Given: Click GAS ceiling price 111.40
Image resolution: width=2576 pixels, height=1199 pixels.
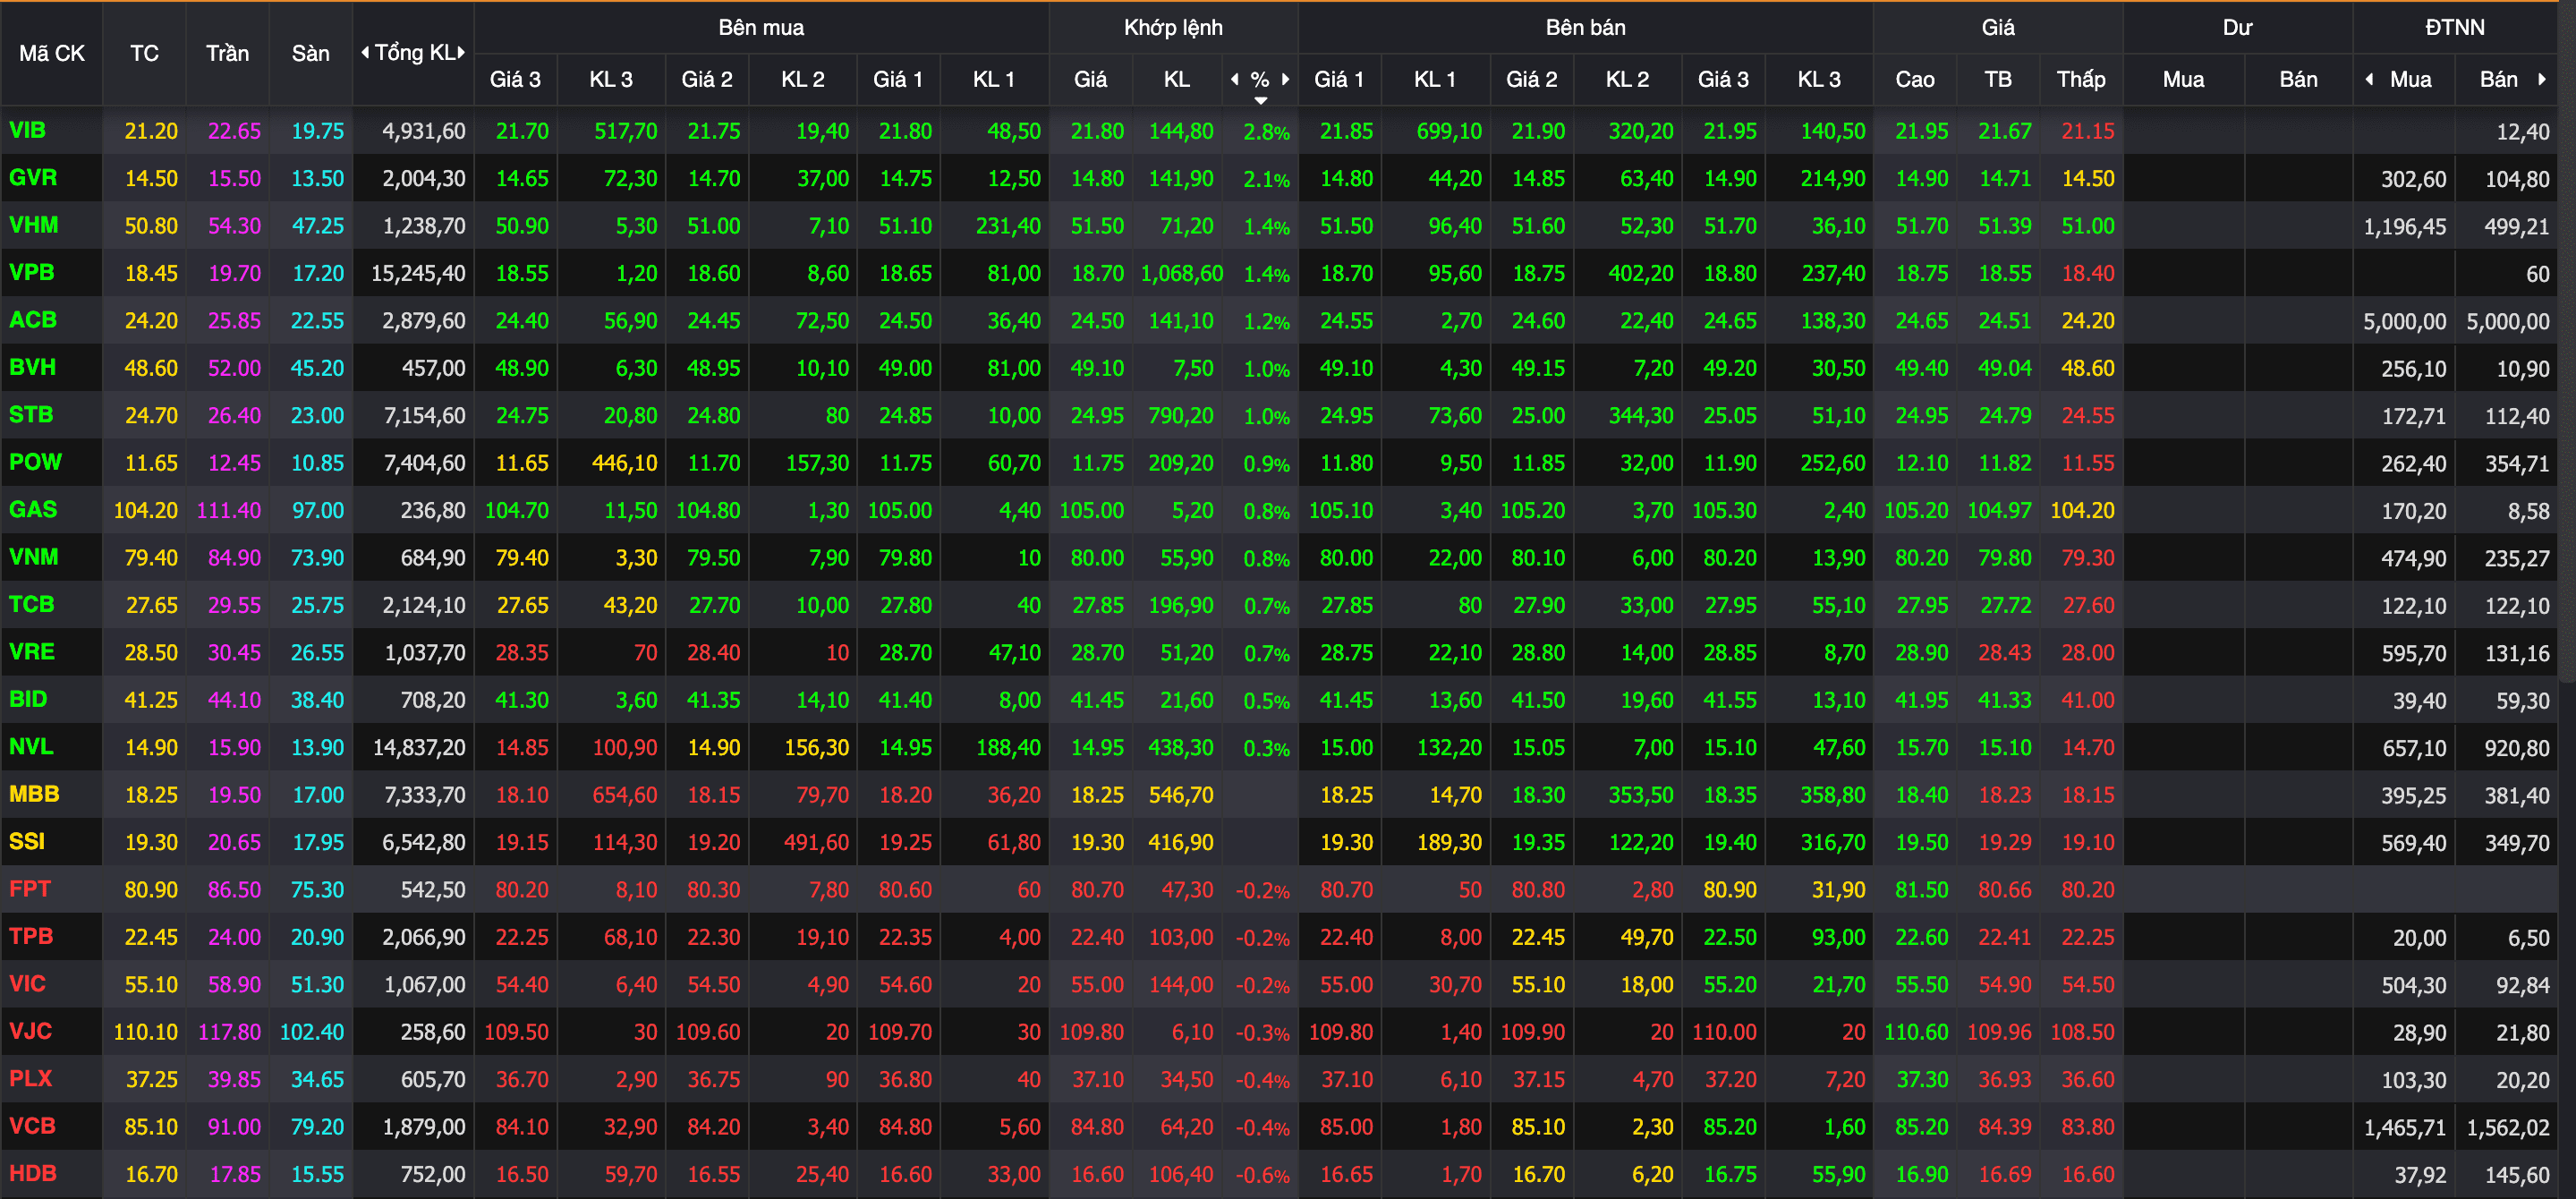Looking at the screenshot, I should tap(229, 510).
